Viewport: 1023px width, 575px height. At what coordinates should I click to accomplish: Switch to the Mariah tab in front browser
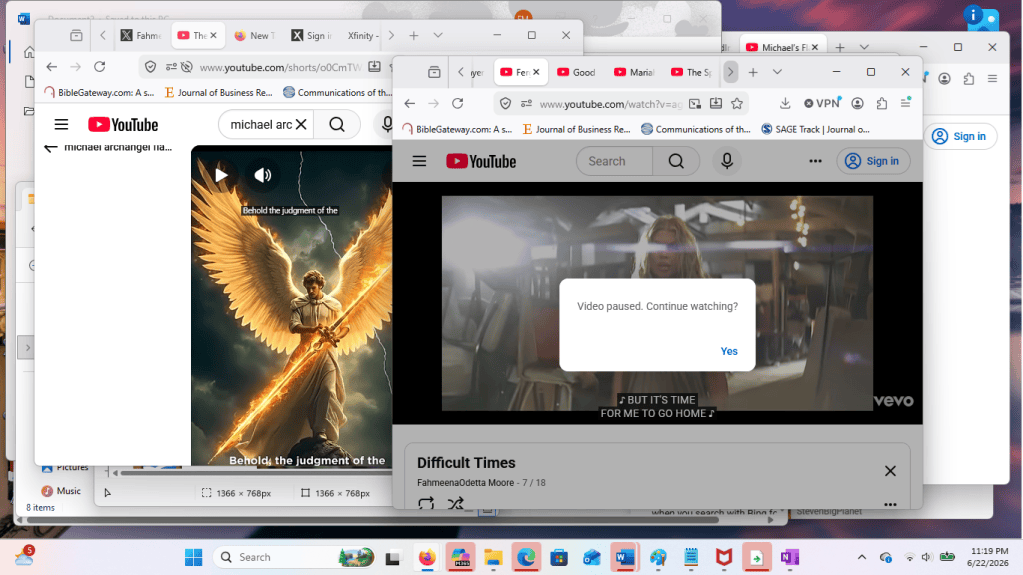click(634, 72)
